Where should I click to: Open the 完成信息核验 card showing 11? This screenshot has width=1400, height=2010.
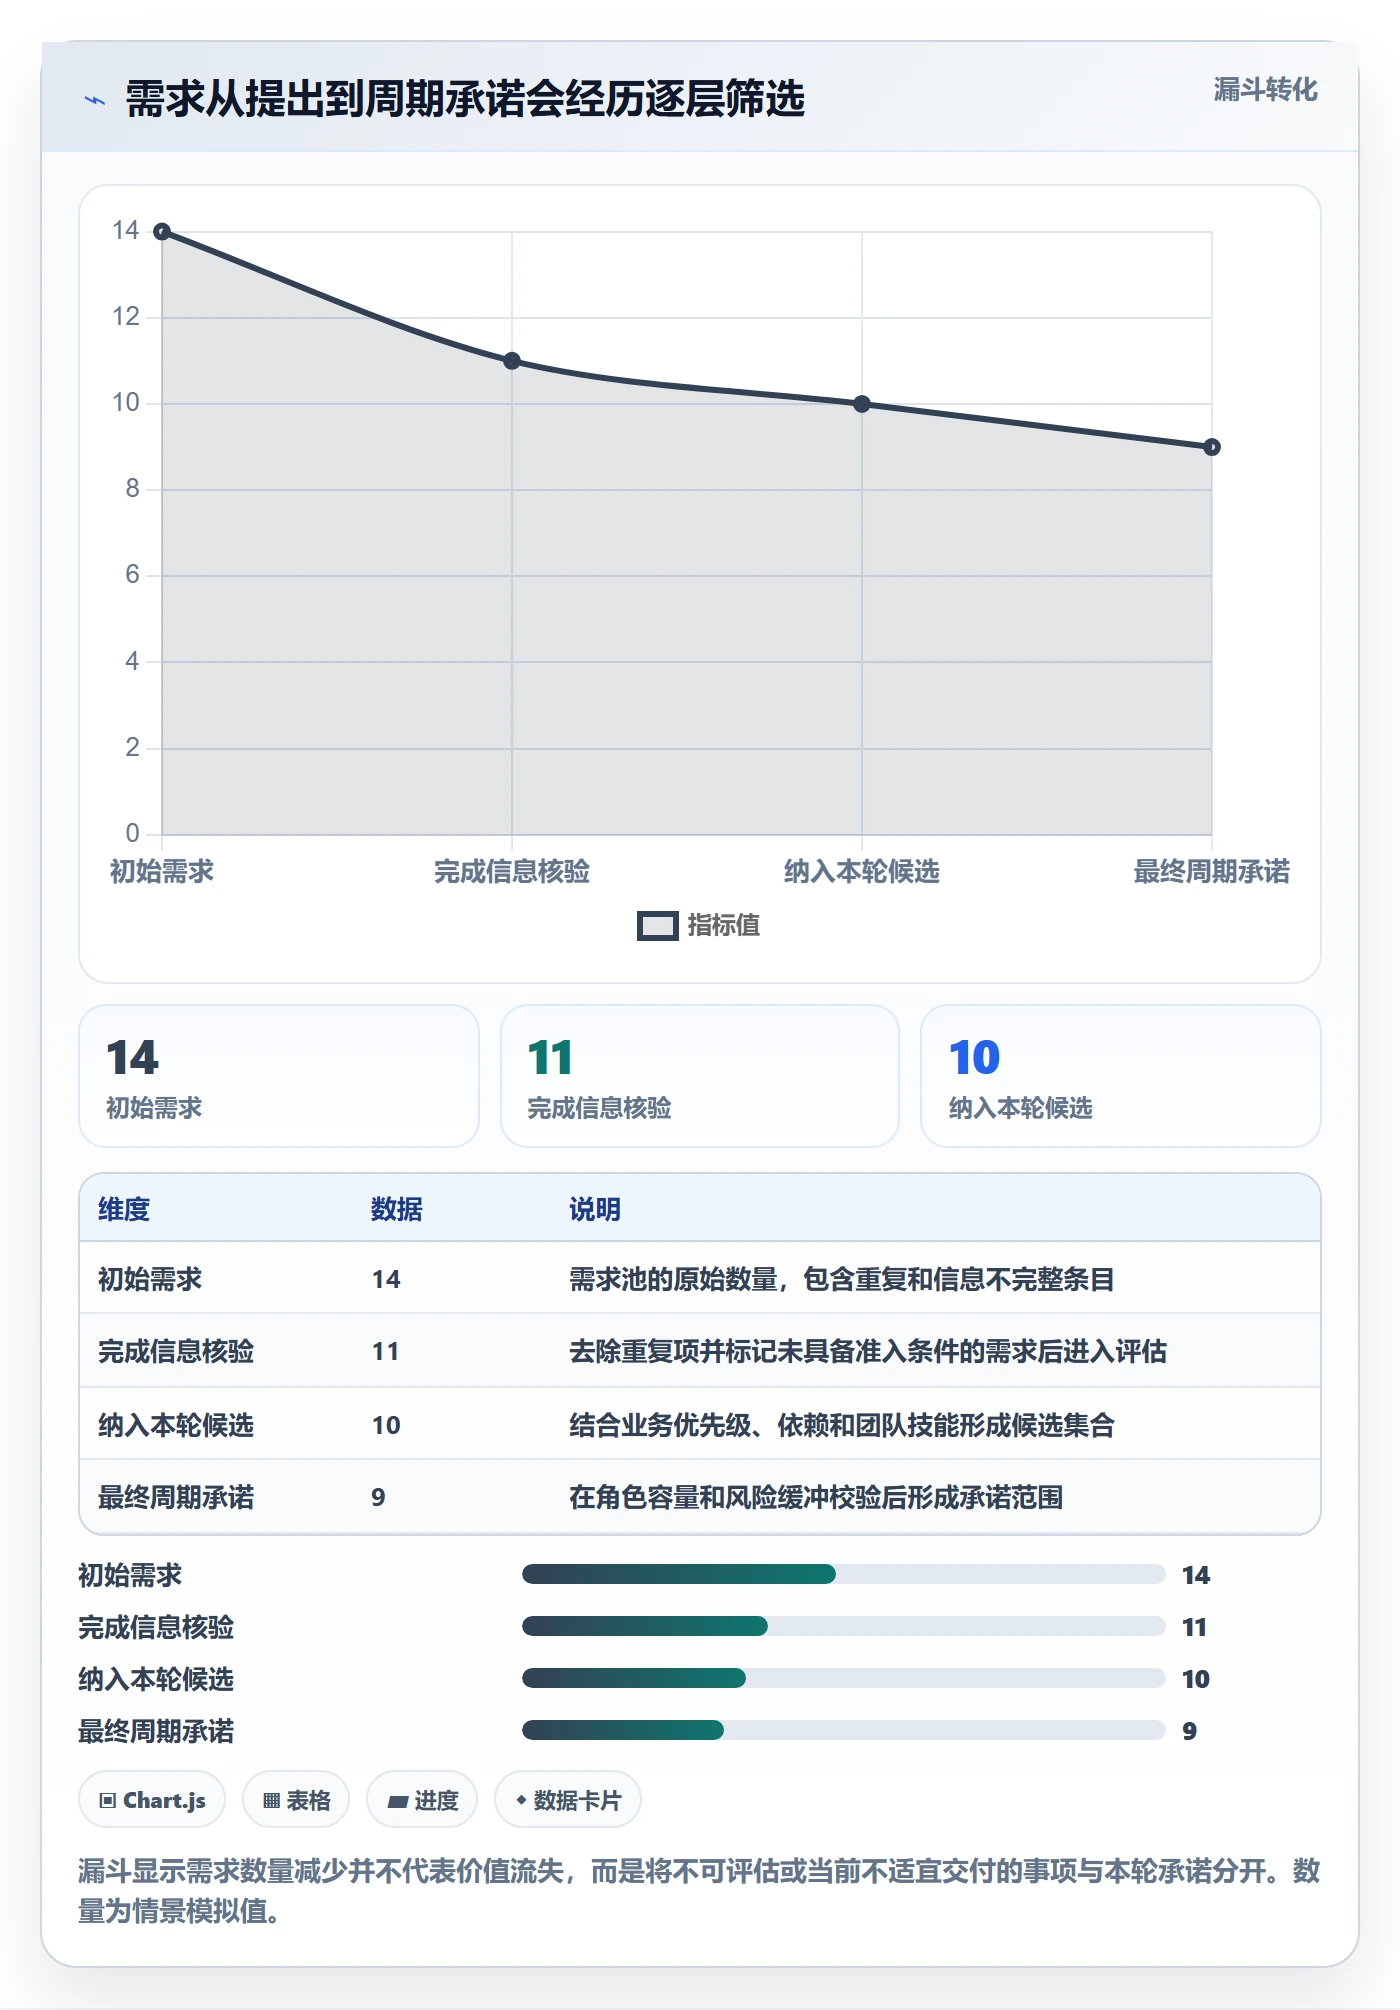click(x=700, y=1076)
